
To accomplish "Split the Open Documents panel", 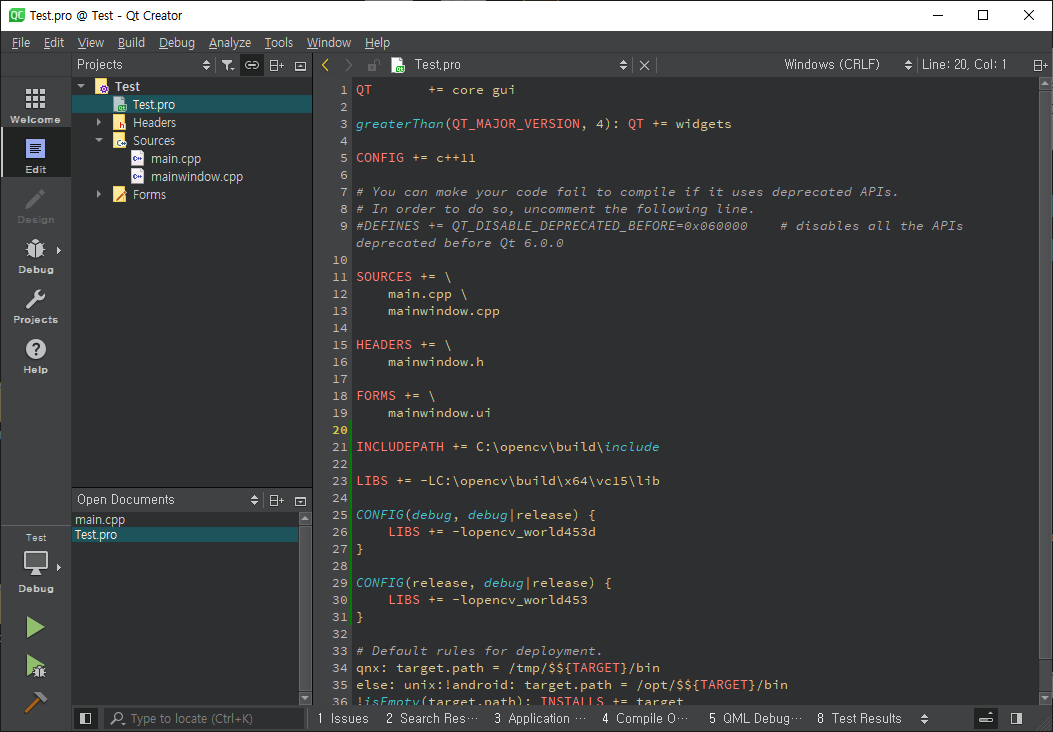I will pyautogui.click(x=276, y=500).
